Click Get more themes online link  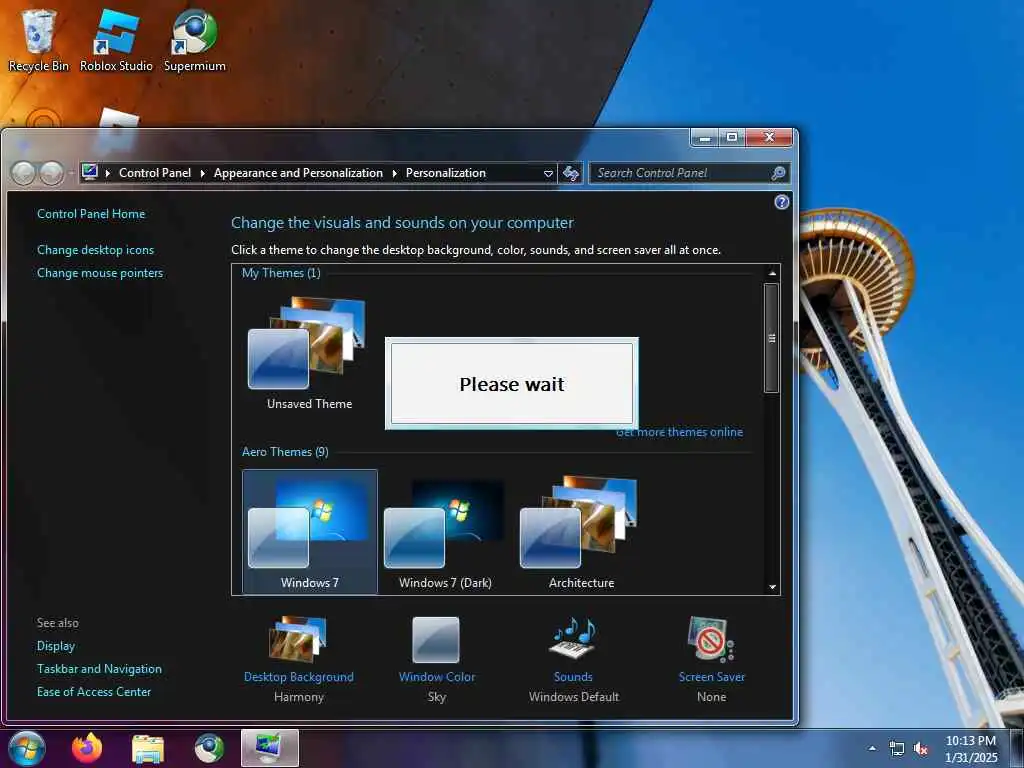[x=679, y=432]
